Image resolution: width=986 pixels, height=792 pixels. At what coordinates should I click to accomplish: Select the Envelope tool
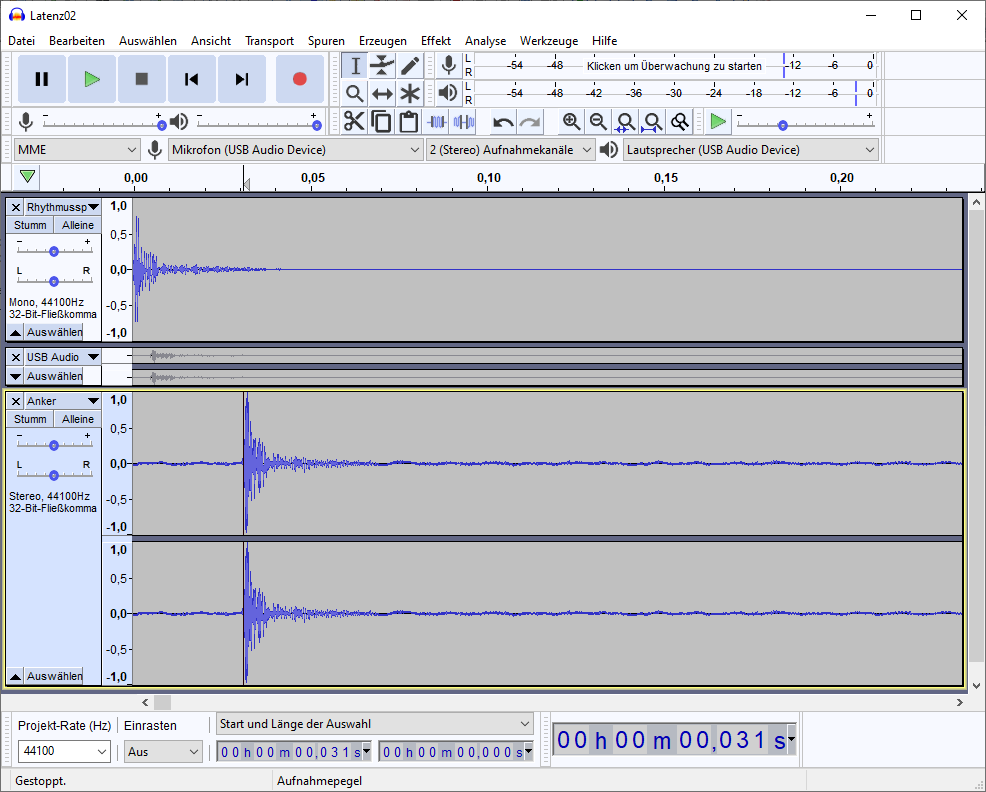[x=382, y=66]
